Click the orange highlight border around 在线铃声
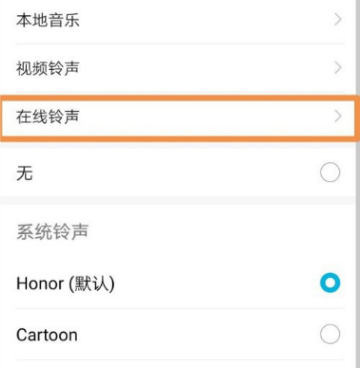Image resolution: width=361 pixels, height=368 pixels. click(180, 97)
